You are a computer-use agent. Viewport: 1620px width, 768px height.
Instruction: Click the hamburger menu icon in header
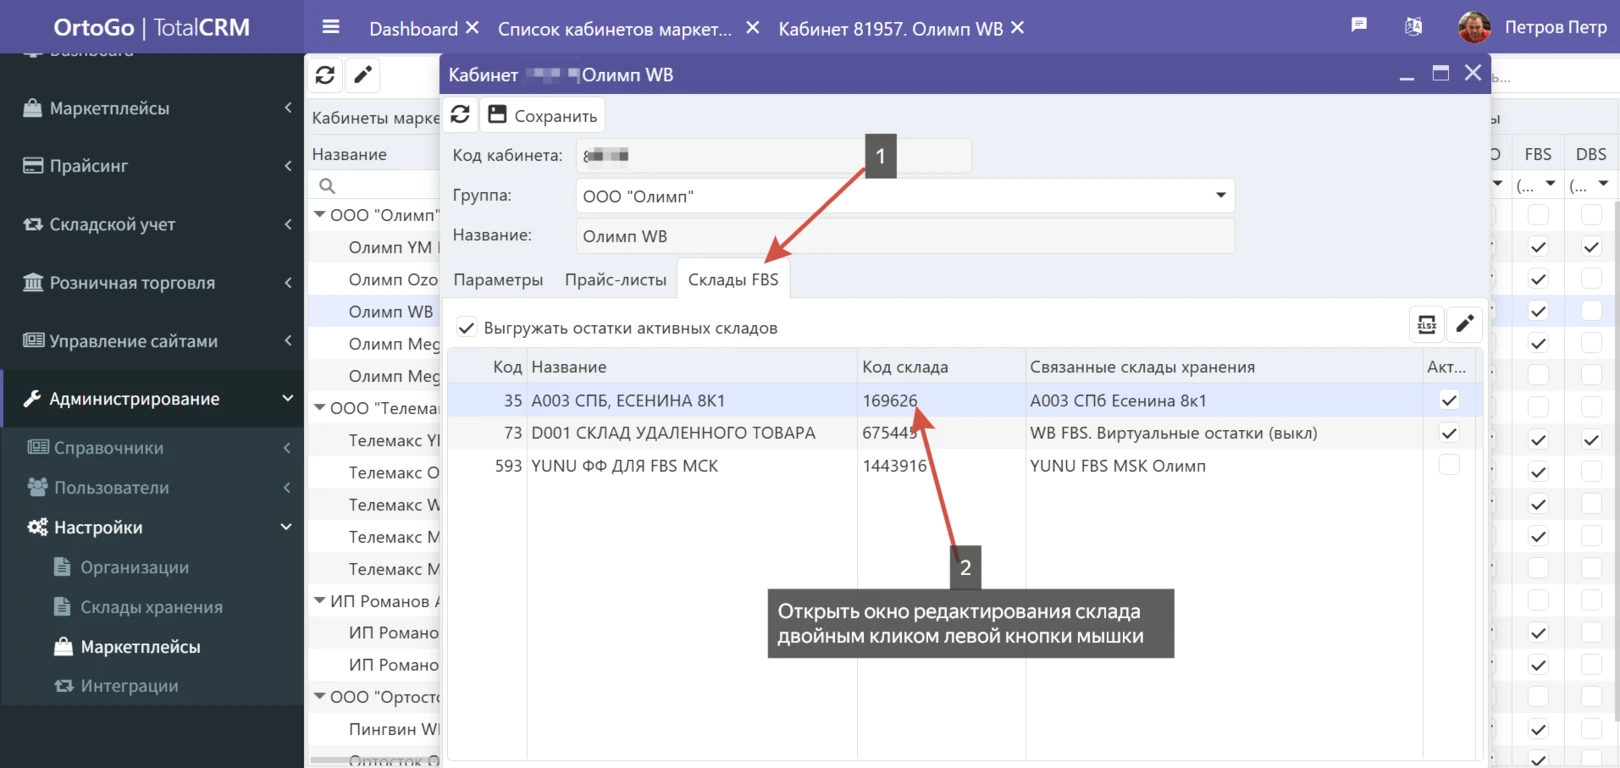331,27
